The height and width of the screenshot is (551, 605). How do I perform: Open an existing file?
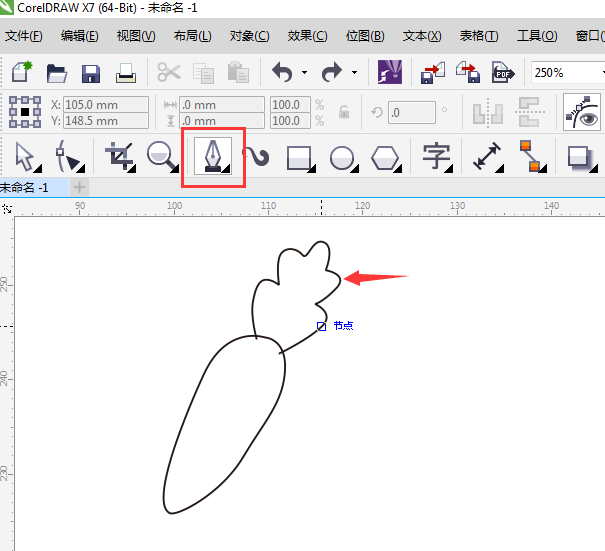56,73
